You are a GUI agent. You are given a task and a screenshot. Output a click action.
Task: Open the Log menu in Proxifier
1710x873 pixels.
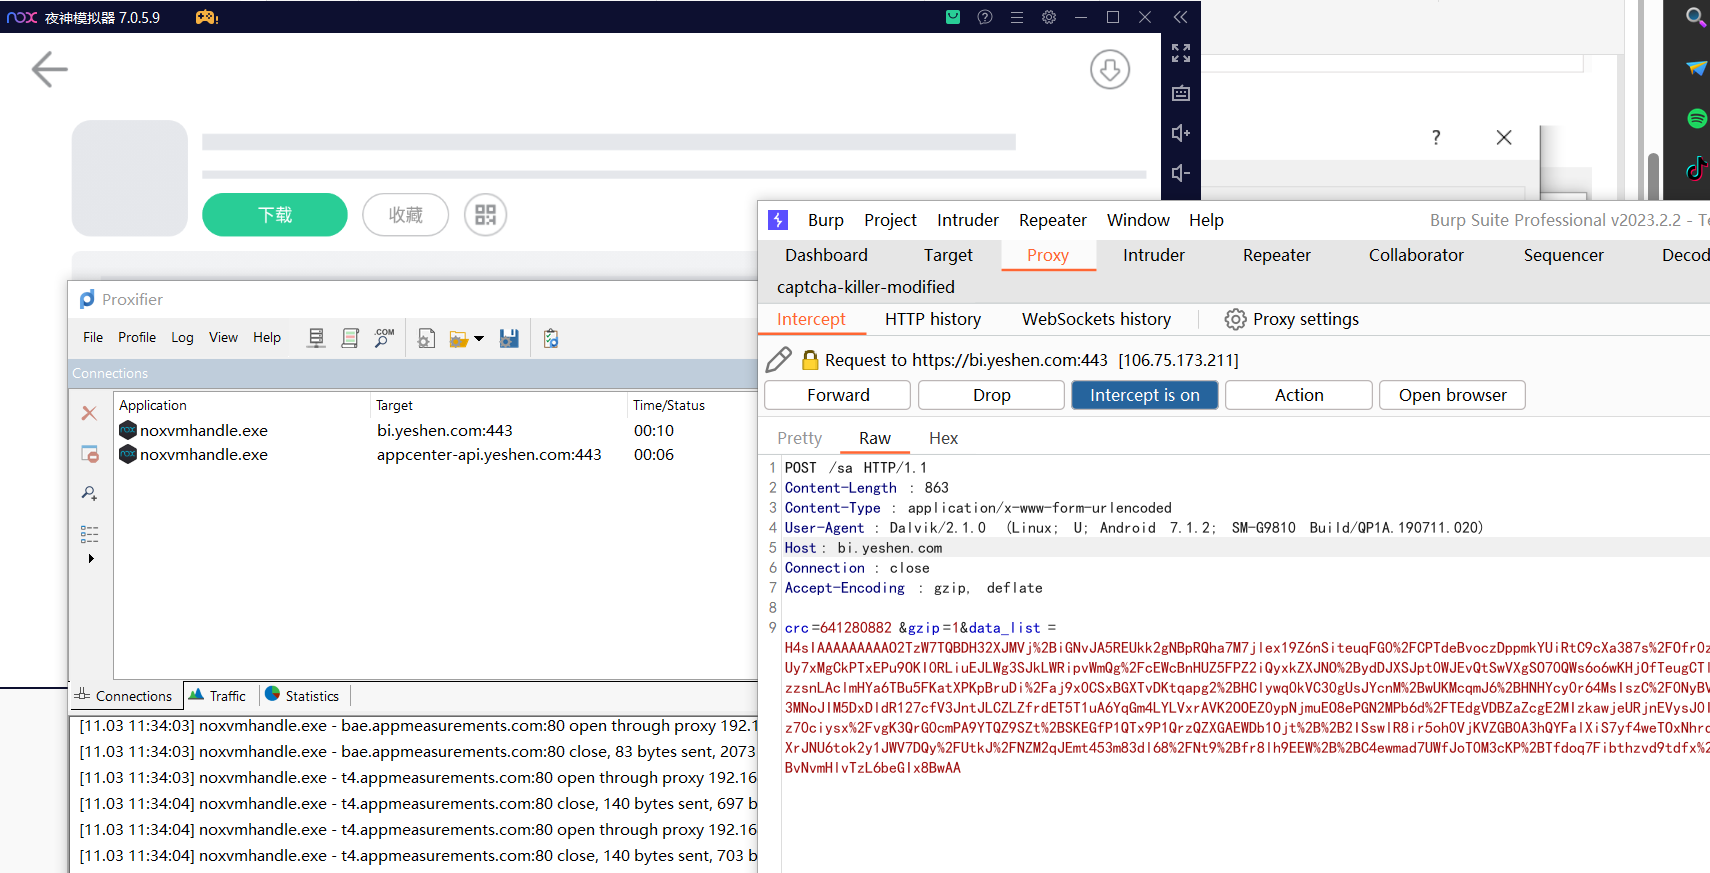[x=182, y=337]
